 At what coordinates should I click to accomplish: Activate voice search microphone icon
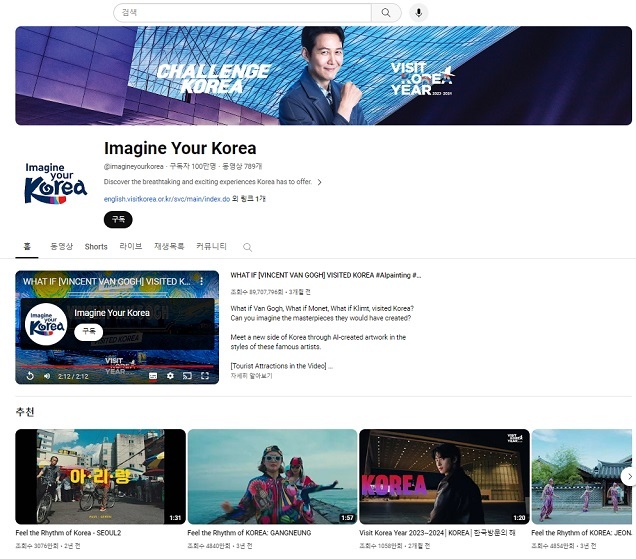(x=419, y=13)
